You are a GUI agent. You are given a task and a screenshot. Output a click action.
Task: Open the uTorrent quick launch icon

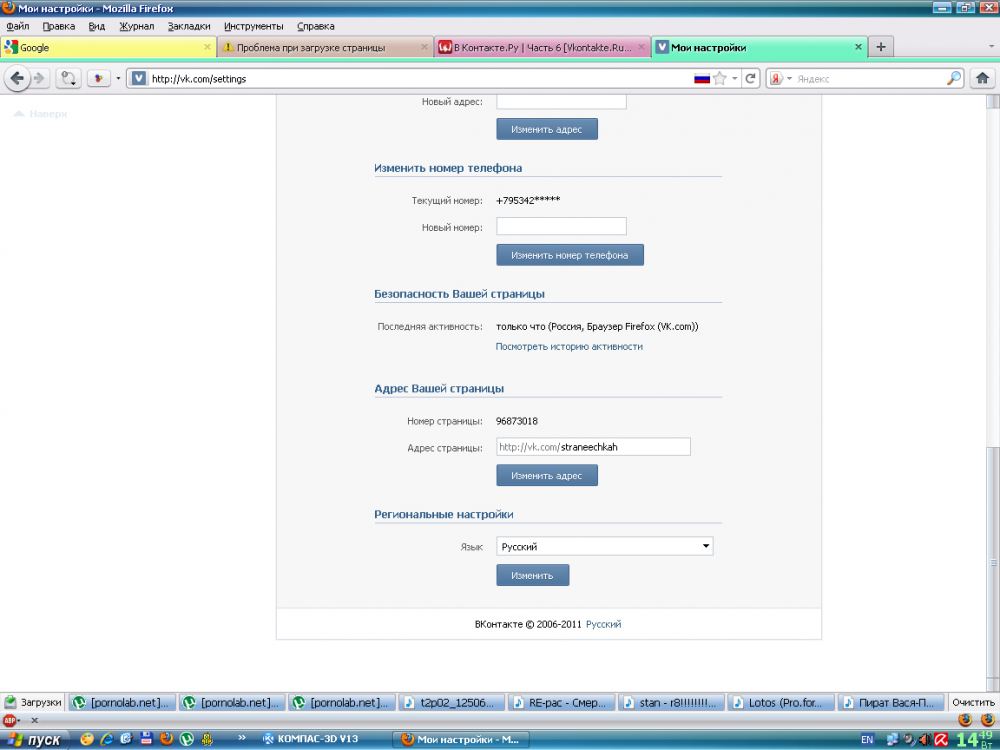(x=186, y=739)
